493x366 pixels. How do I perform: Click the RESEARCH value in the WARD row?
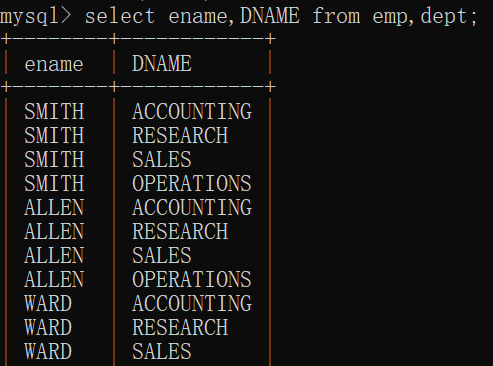[x=180, y=327]
